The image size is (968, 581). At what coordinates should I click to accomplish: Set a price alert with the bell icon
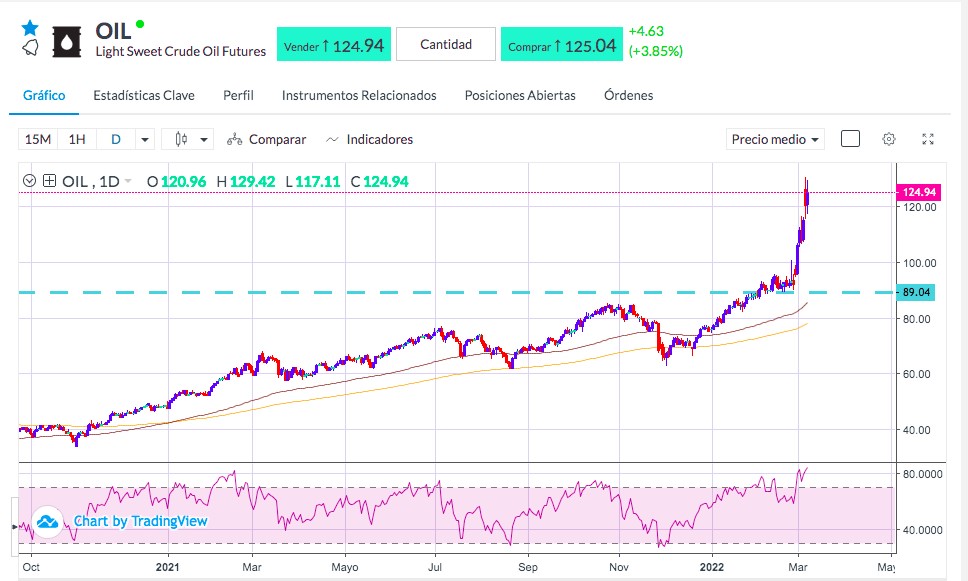30,48
